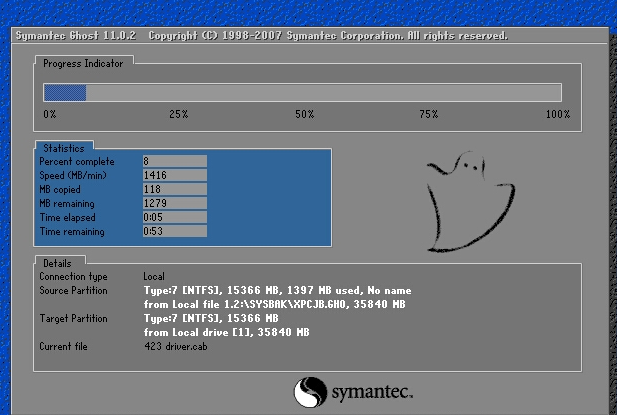Click the ghost mascot drawing

[x=468, y=200]
